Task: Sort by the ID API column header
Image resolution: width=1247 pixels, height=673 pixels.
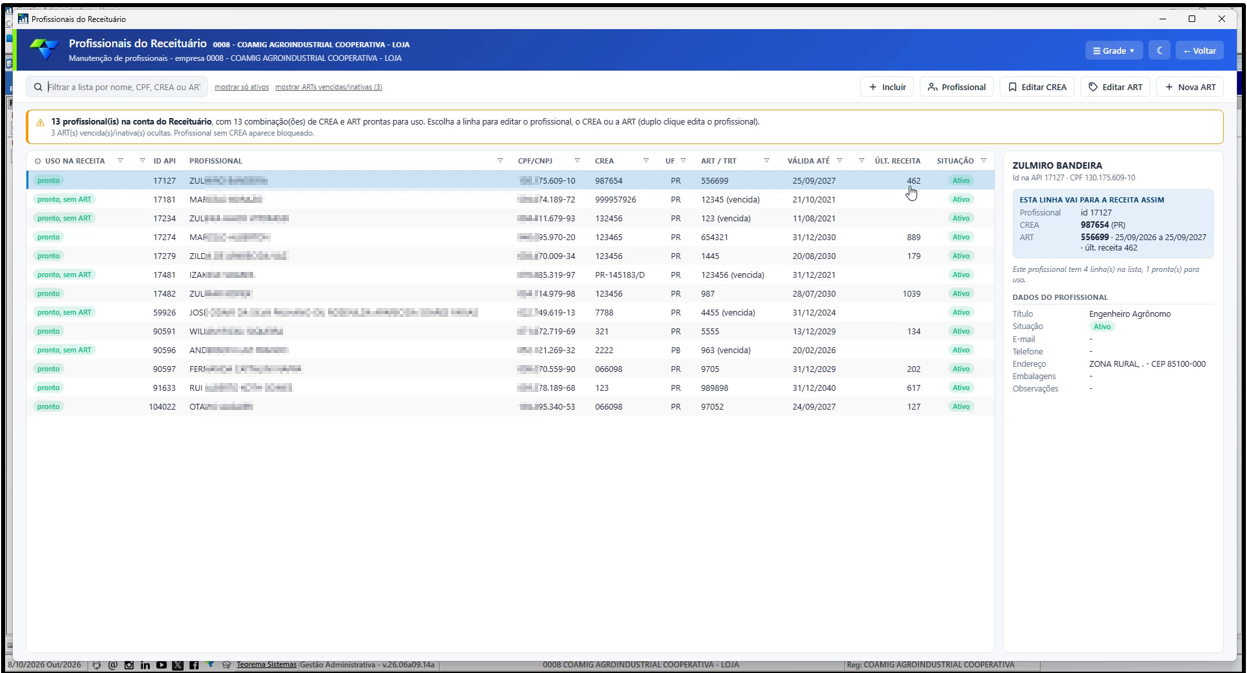Action: point(164,161)
